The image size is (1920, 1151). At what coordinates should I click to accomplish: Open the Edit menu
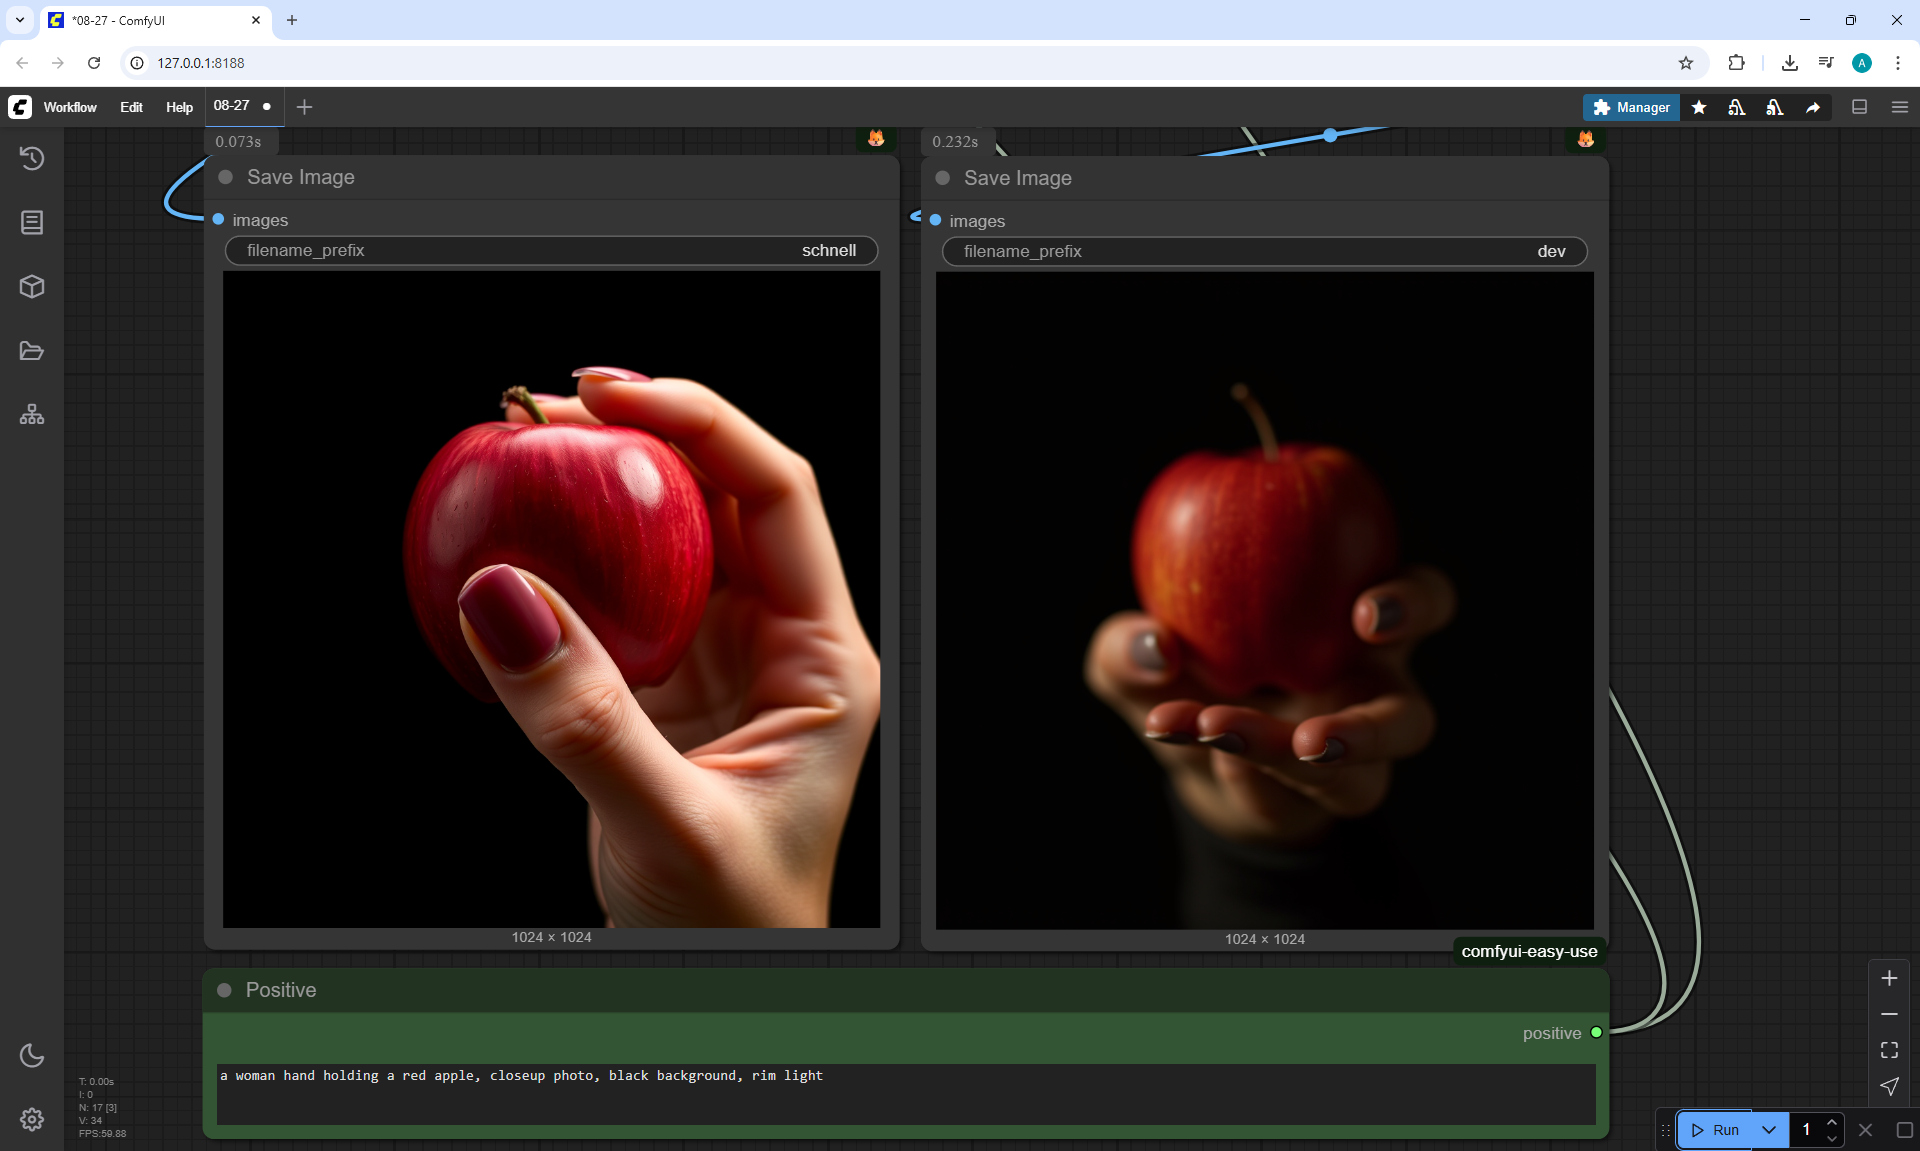click(131, 107)
